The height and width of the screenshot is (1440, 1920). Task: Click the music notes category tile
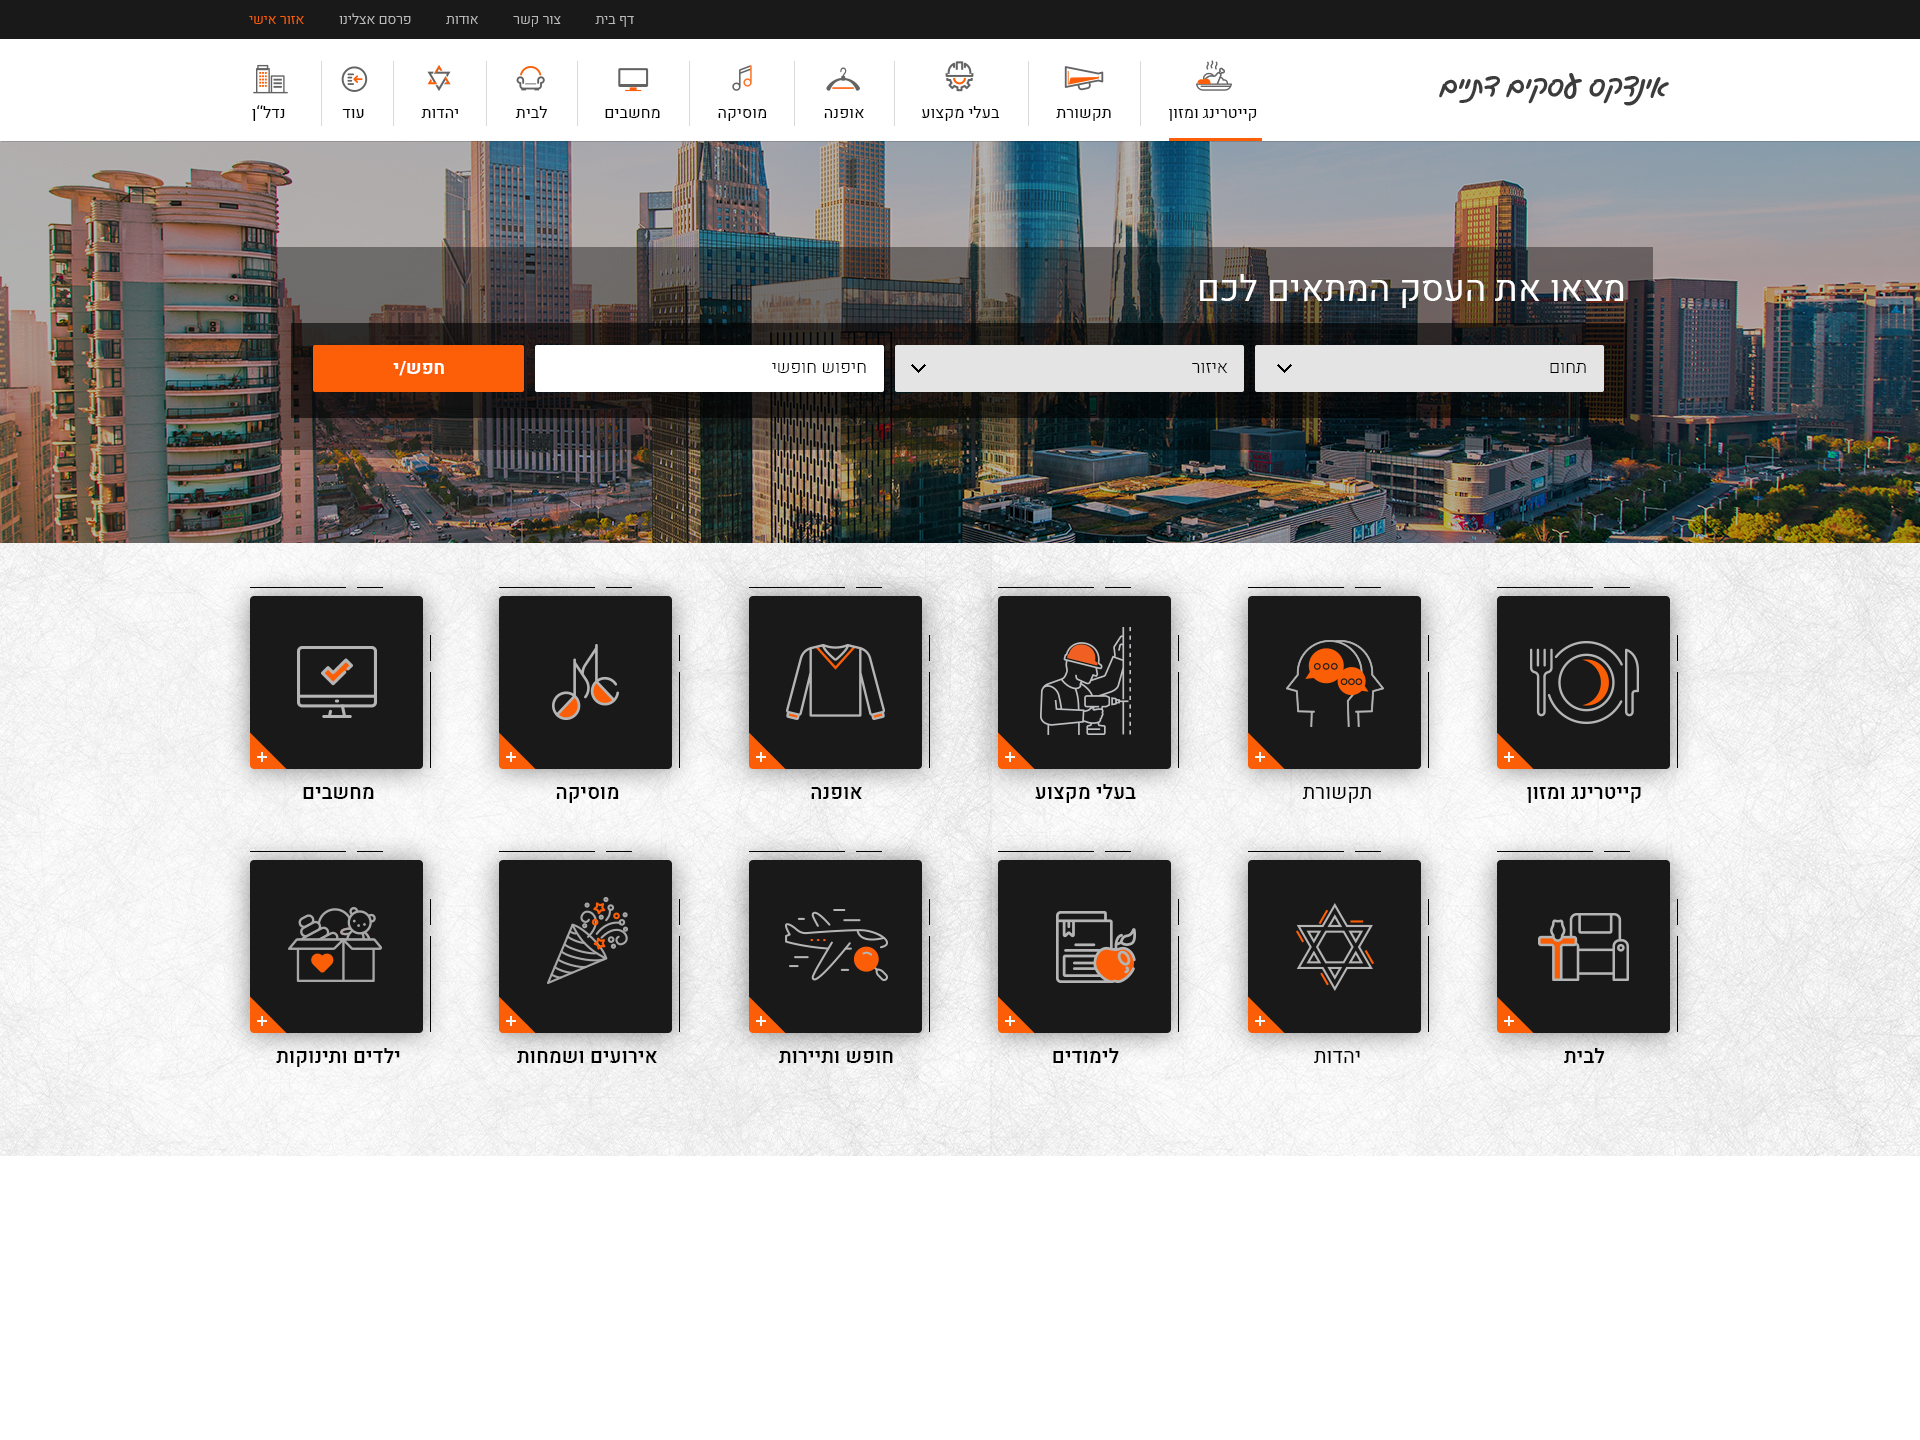tap(585, 683)
